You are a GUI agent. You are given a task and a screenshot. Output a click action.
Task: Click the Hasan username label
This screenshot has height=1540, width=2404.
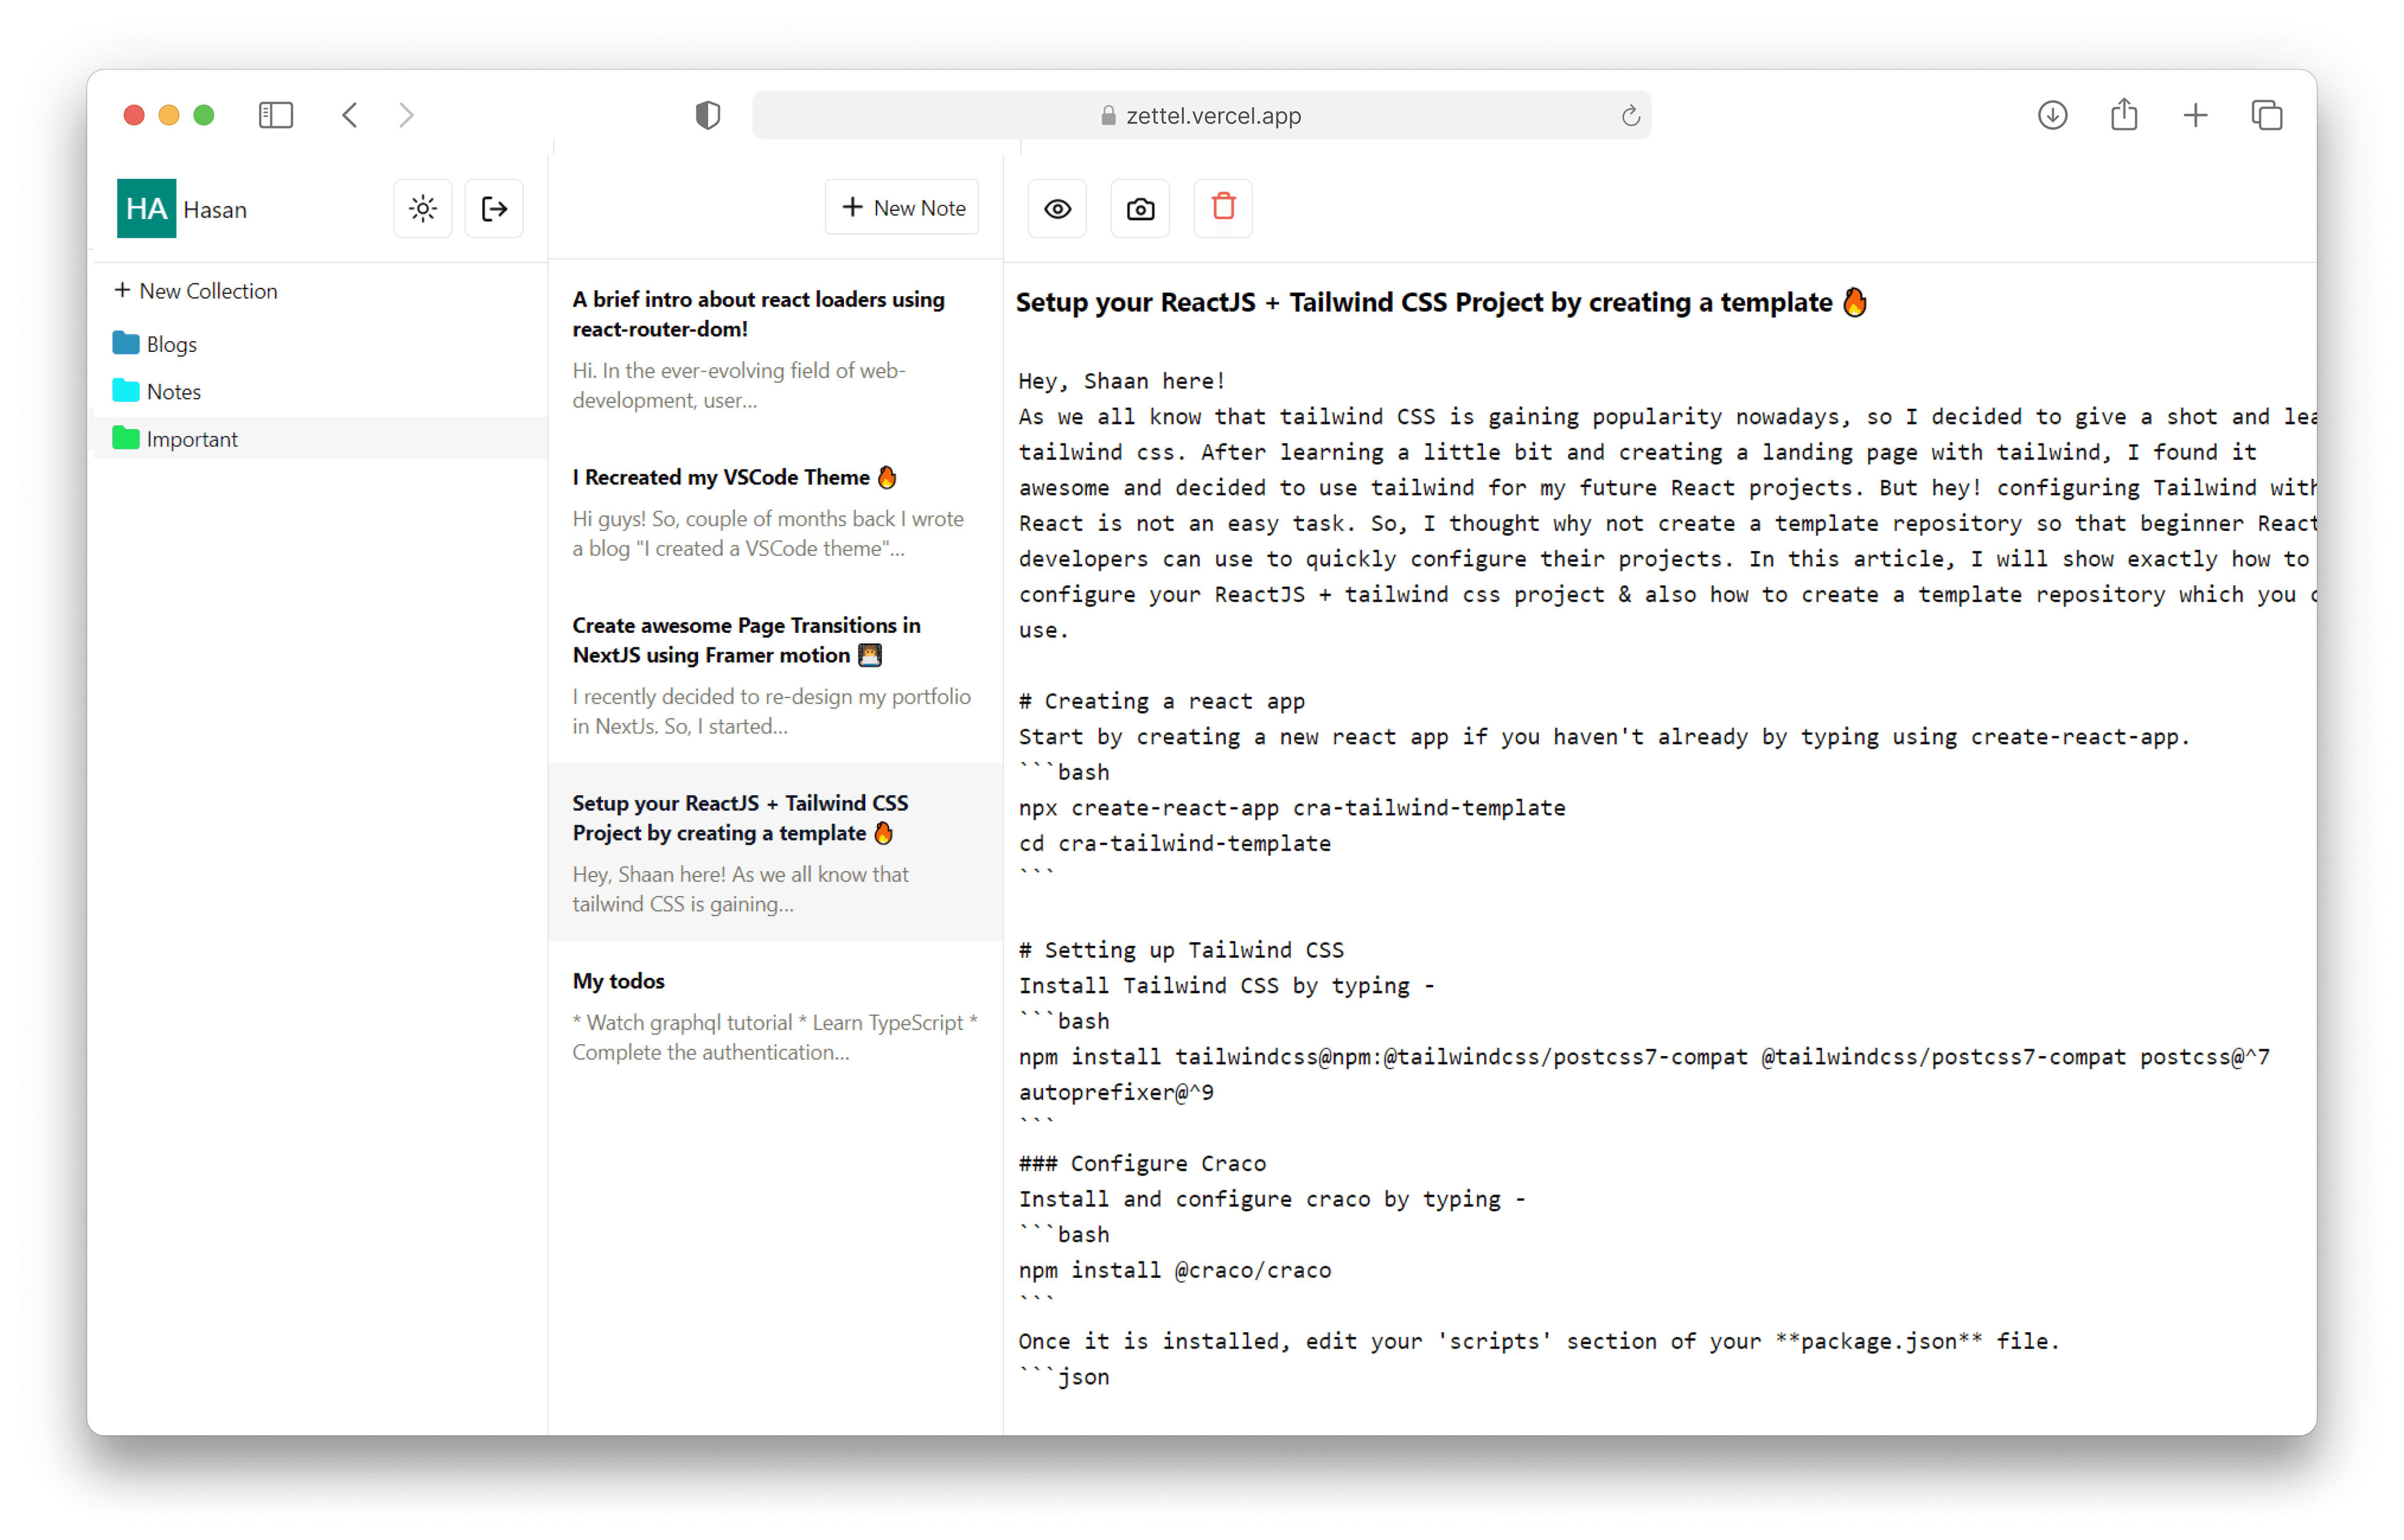click(x=215, y=210)
